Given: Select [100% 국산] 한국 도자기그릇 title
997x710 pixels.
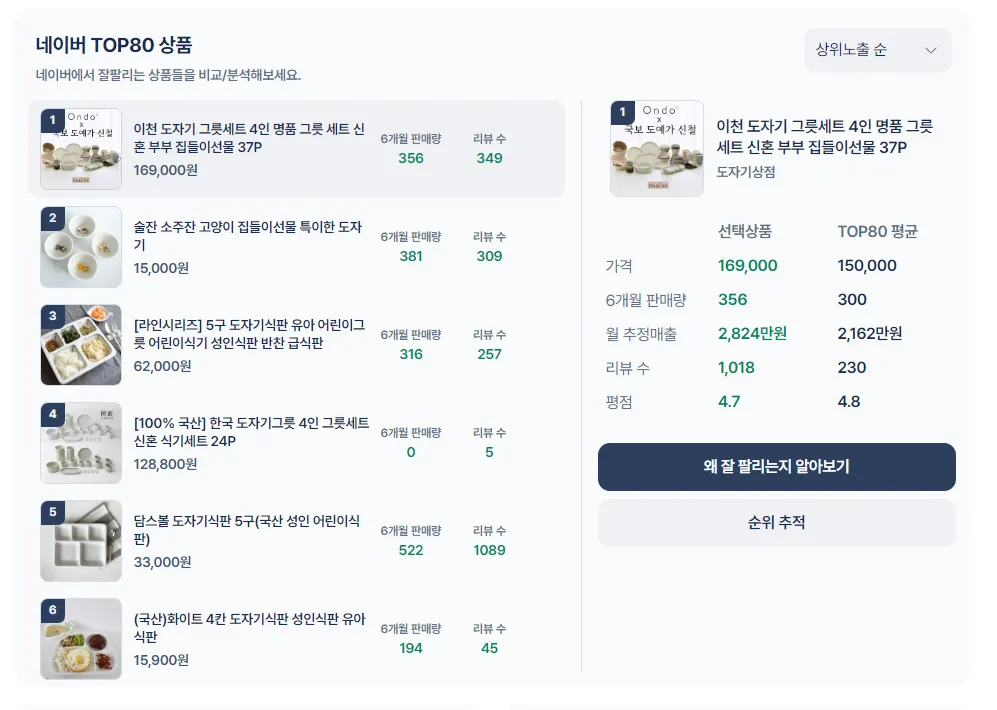Looking at the screenshot, I should 251,432.
